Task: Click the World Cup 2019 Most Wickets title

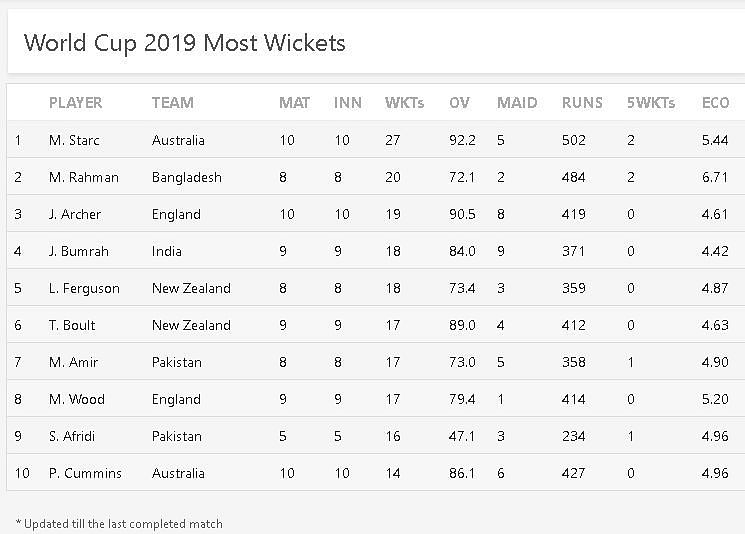Action: (184, 43)
